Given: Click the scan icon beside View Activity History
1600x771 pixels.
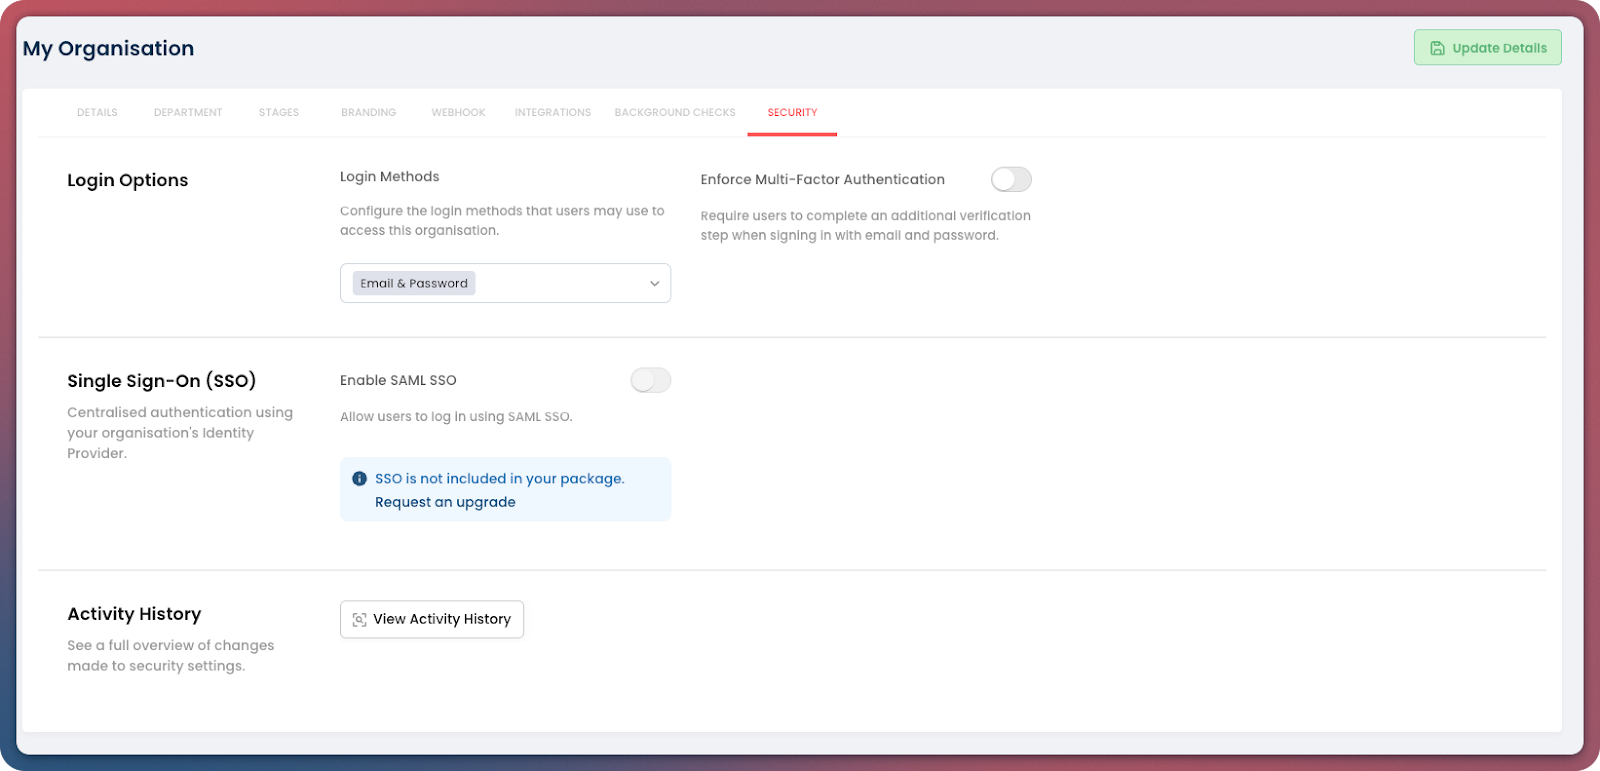Looking at the screenshot, I should [x=359, y=620].
